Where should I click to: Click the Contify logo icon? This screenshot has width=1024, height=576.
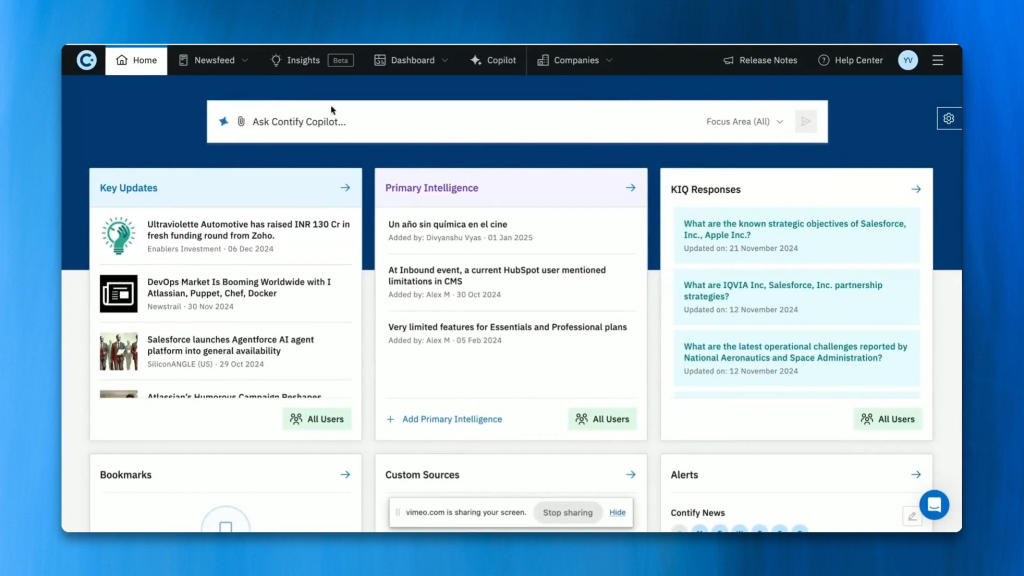click(x=87, y=60)
